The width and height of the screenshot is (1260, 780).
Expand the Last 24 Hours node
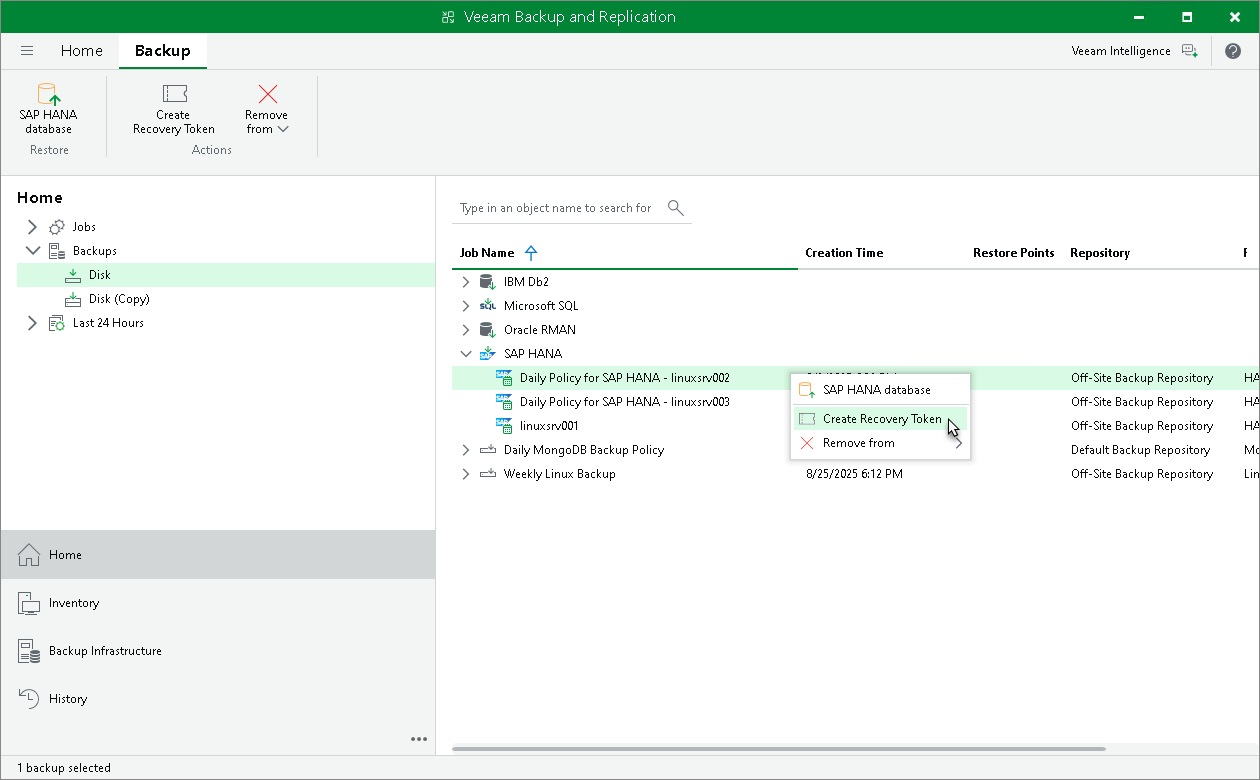(32, 323)
